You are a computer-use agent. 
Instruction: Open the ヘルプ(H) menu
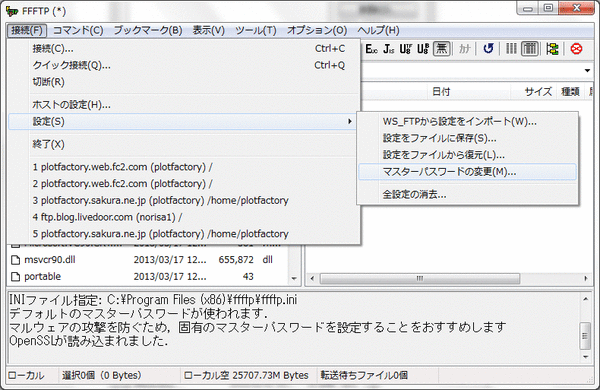(x=378, y=30)
